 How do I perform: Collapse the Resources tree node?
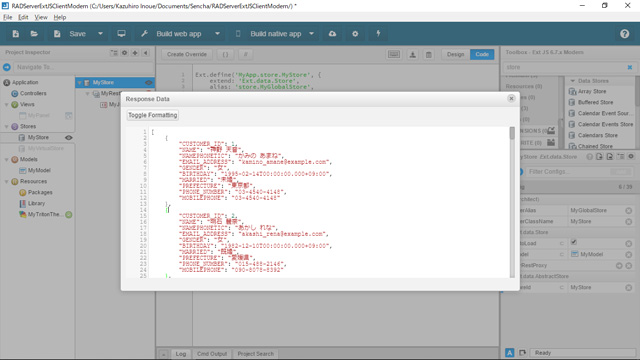[x=7, y=182]
